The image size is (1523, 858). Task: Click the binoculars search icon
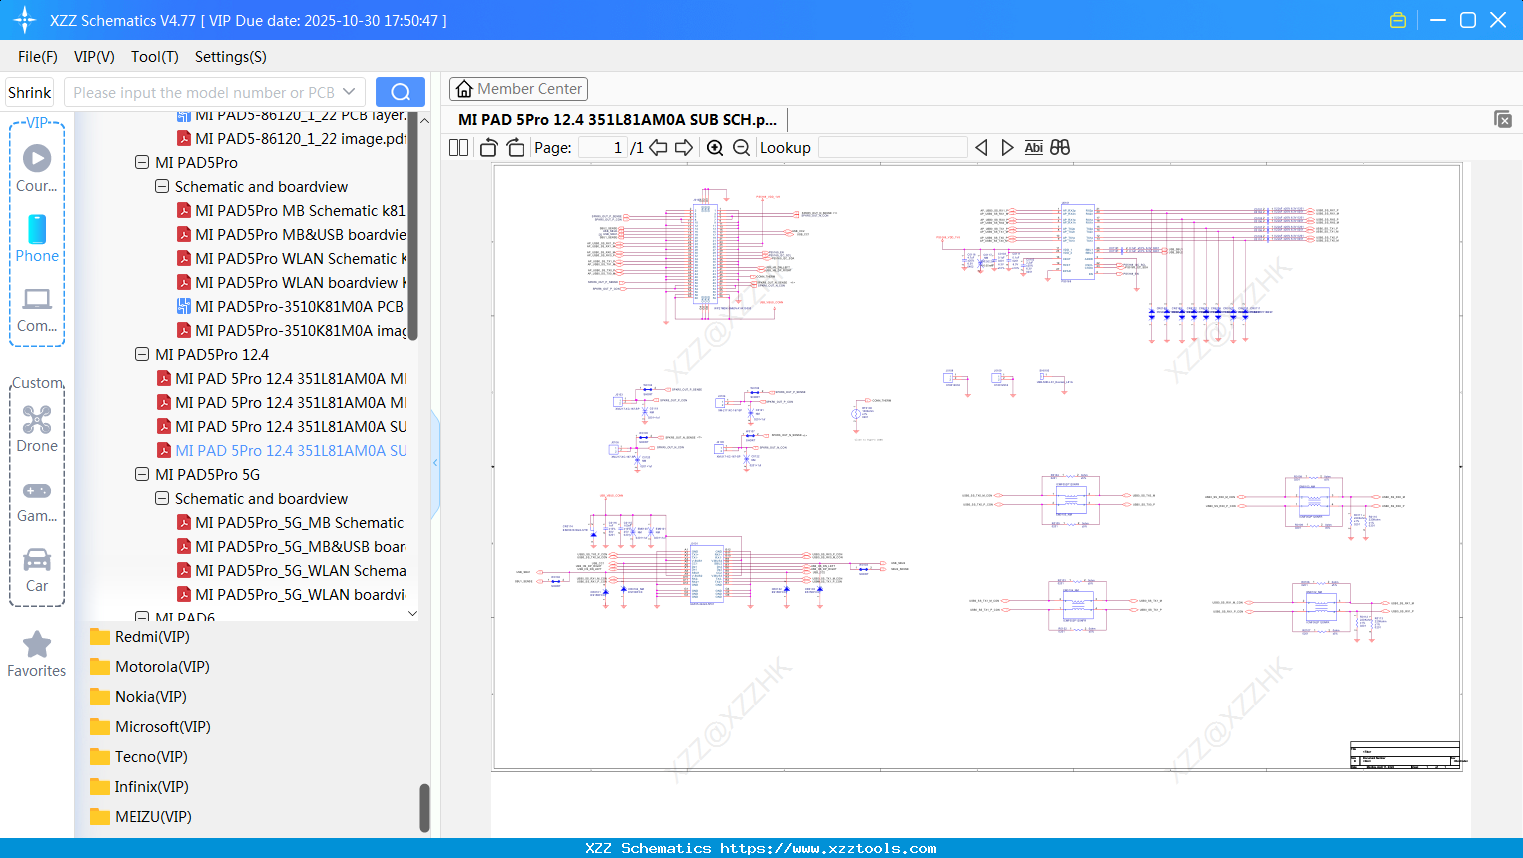click(1060, 148)
